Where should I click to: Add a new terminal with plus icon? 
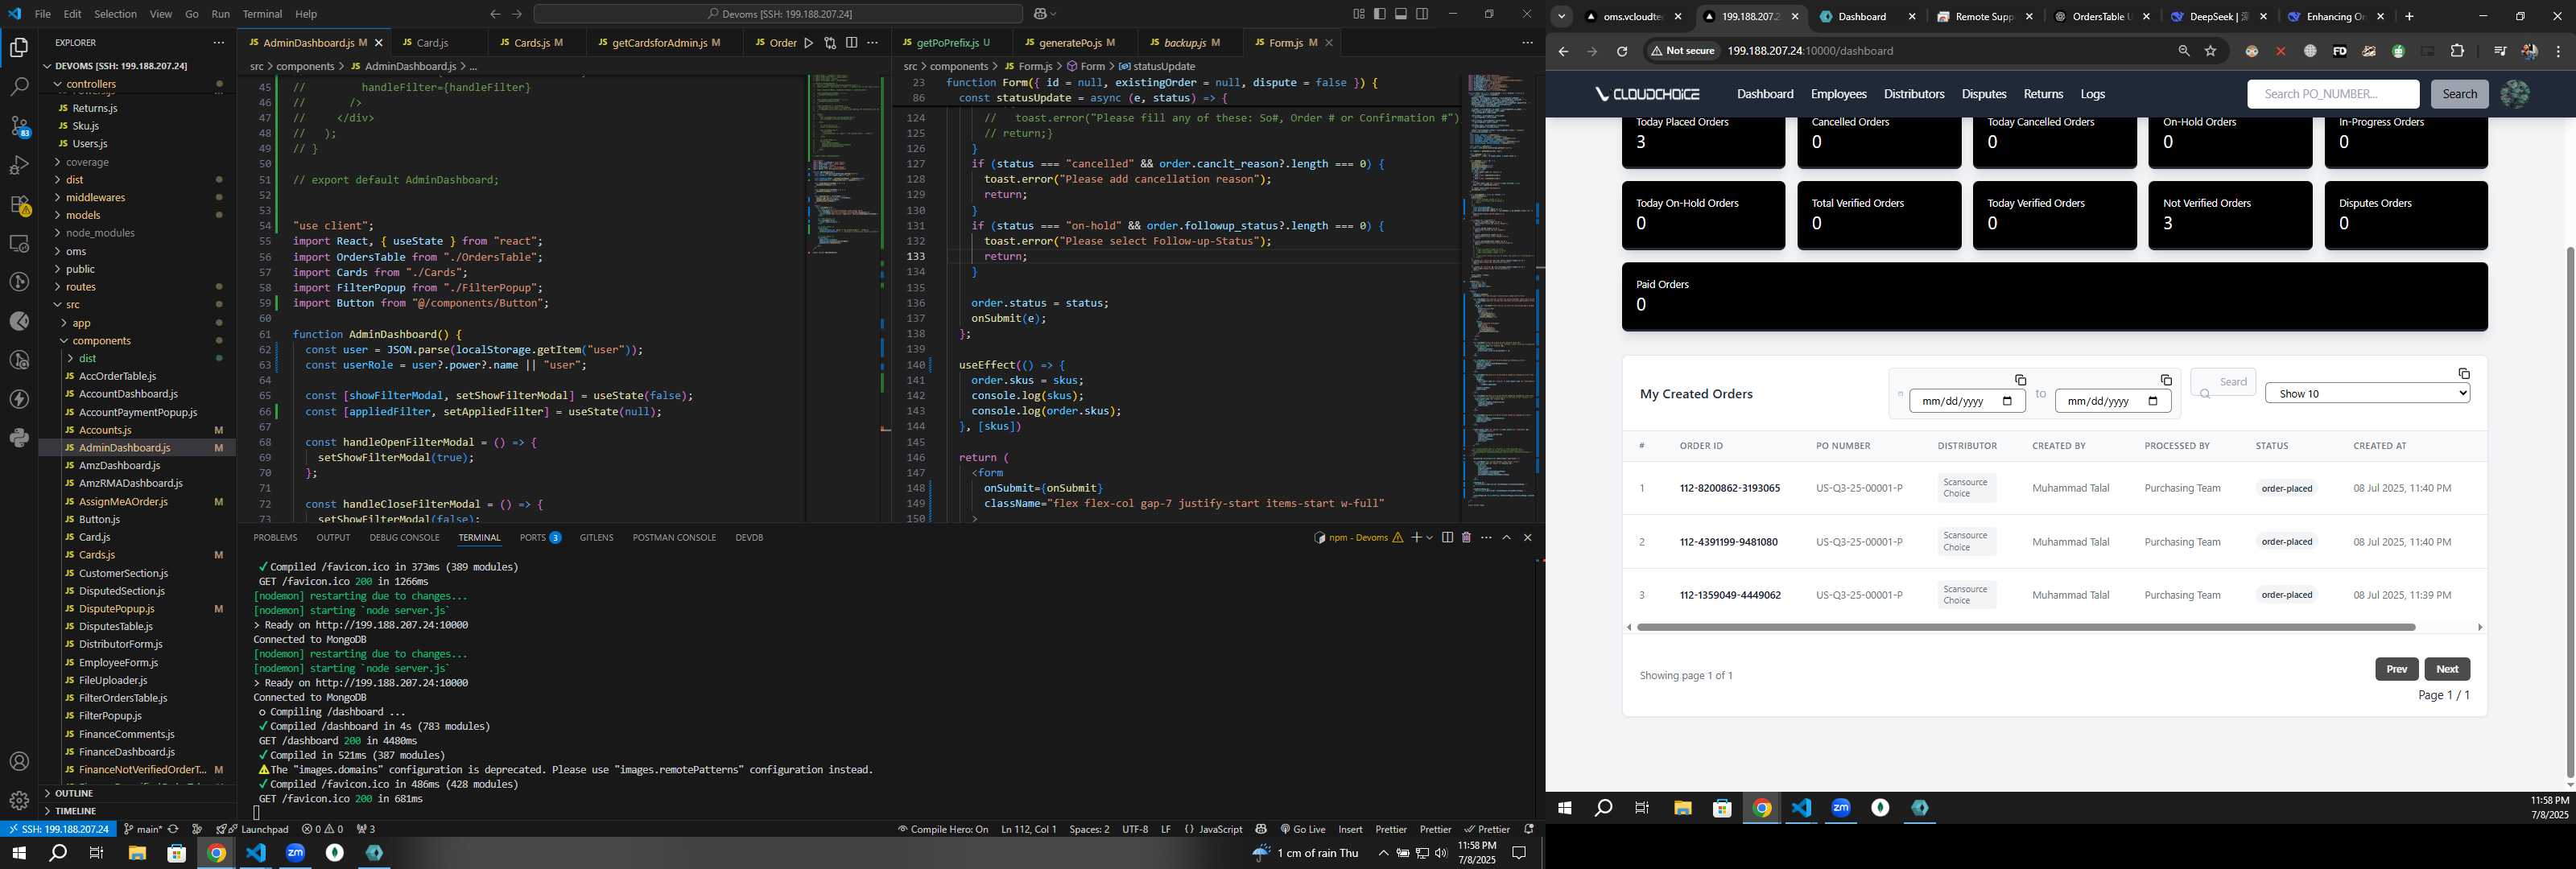1416,537
